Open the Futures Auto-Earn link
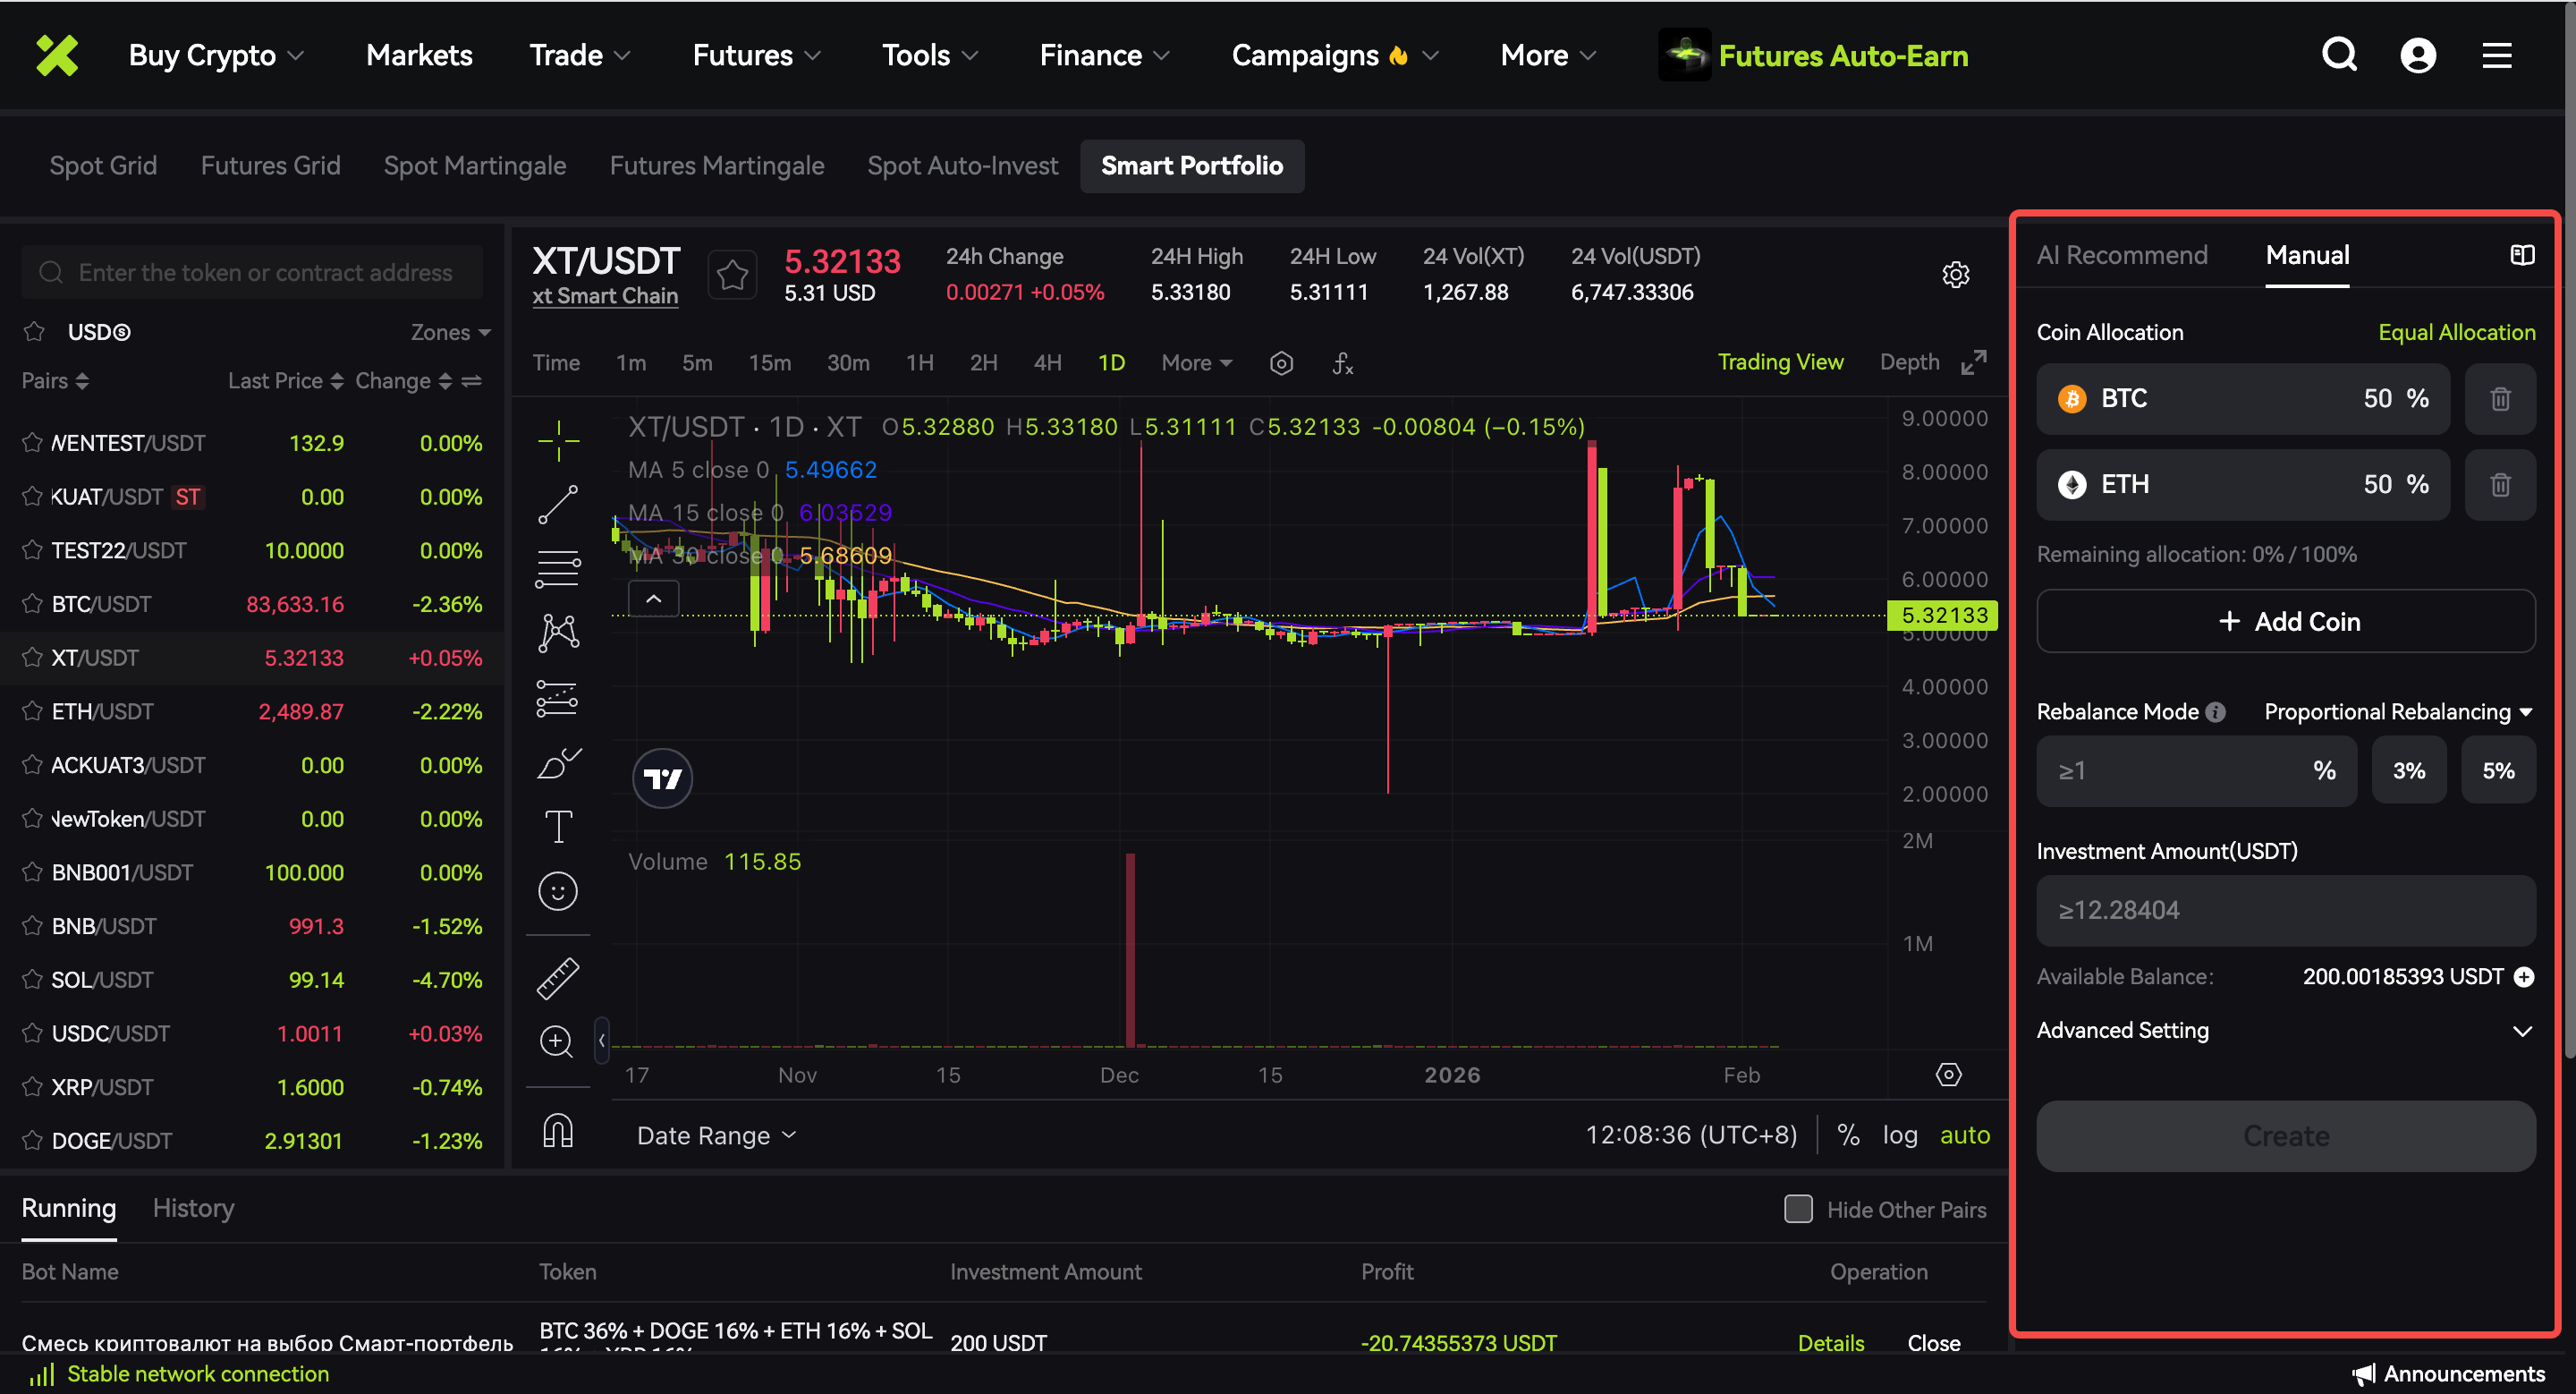This screenshot has width=2576, height=1394. click(1813, 55)
